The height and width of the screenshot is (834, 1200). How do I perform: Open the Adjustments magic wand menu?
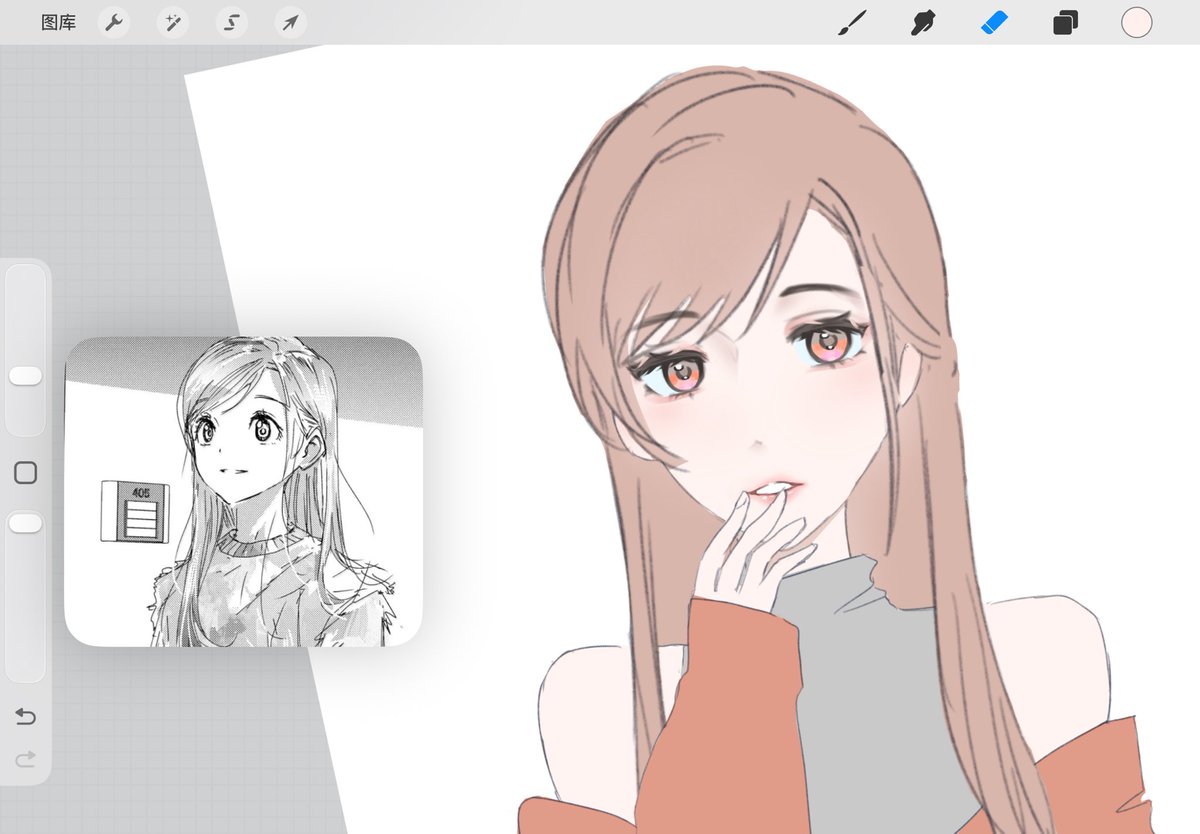coord(173,22)
